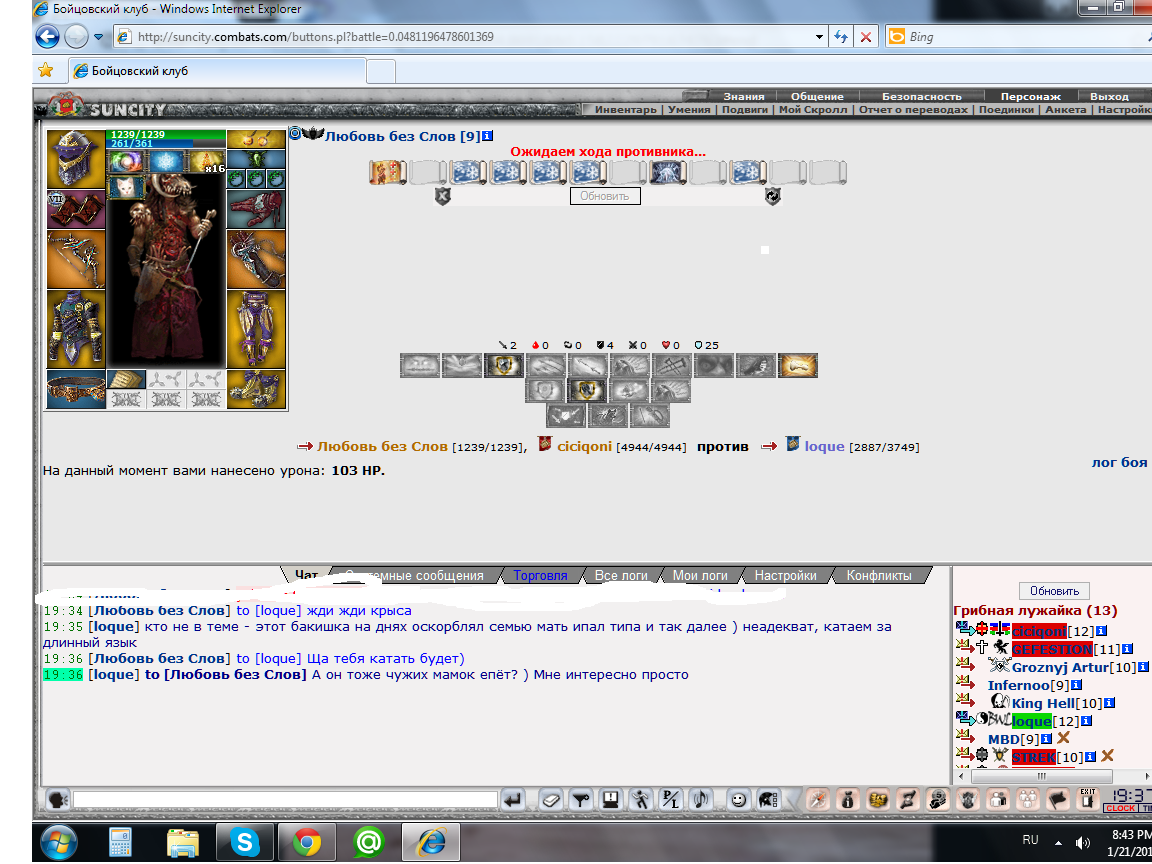The height and width of the screenshot is (864, 1152).
Task: Open the Общение top menu
Action: [x=817, y=96]
